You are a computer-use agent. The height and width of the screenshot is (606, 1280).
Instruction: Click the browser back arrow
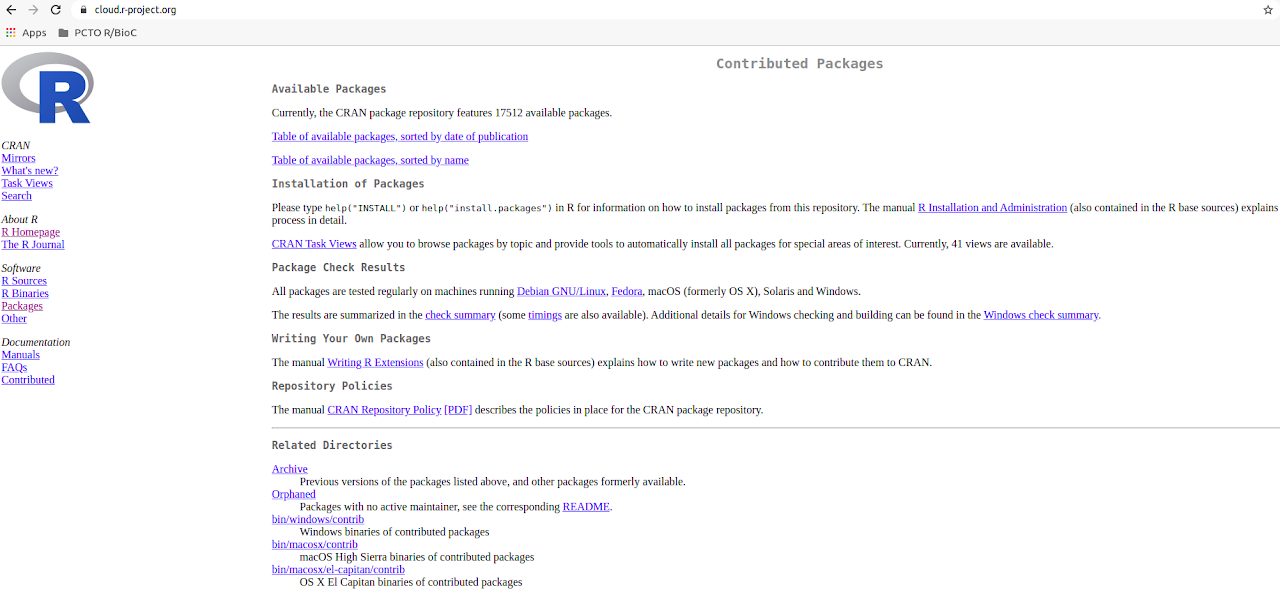click(x=11, y=10)
